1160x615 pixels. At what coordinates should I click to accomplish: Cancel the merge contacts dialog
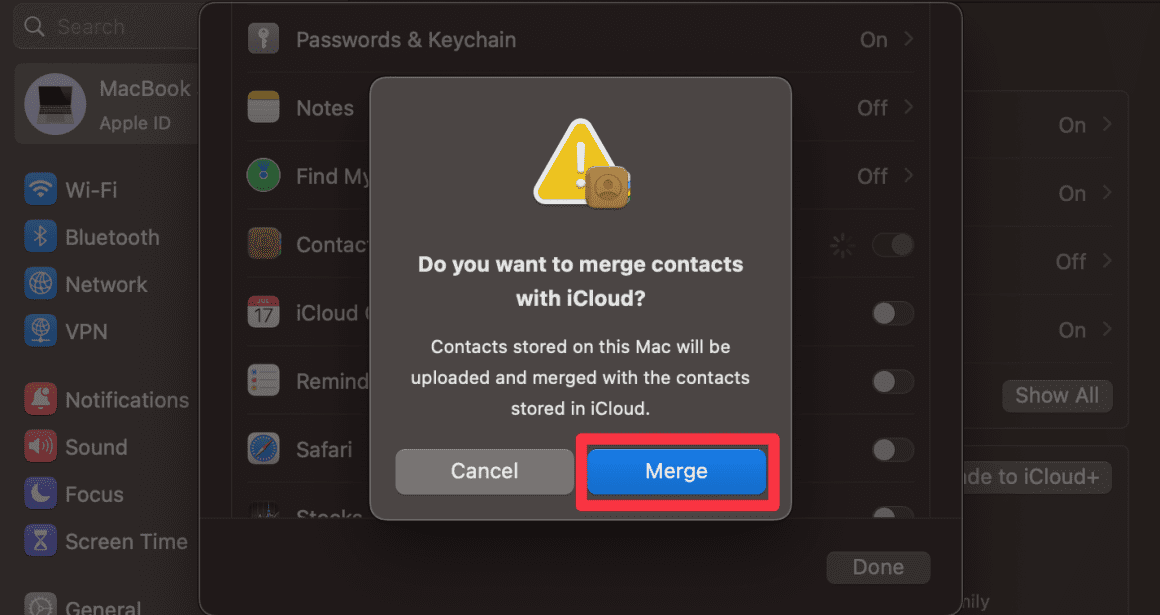484,471
